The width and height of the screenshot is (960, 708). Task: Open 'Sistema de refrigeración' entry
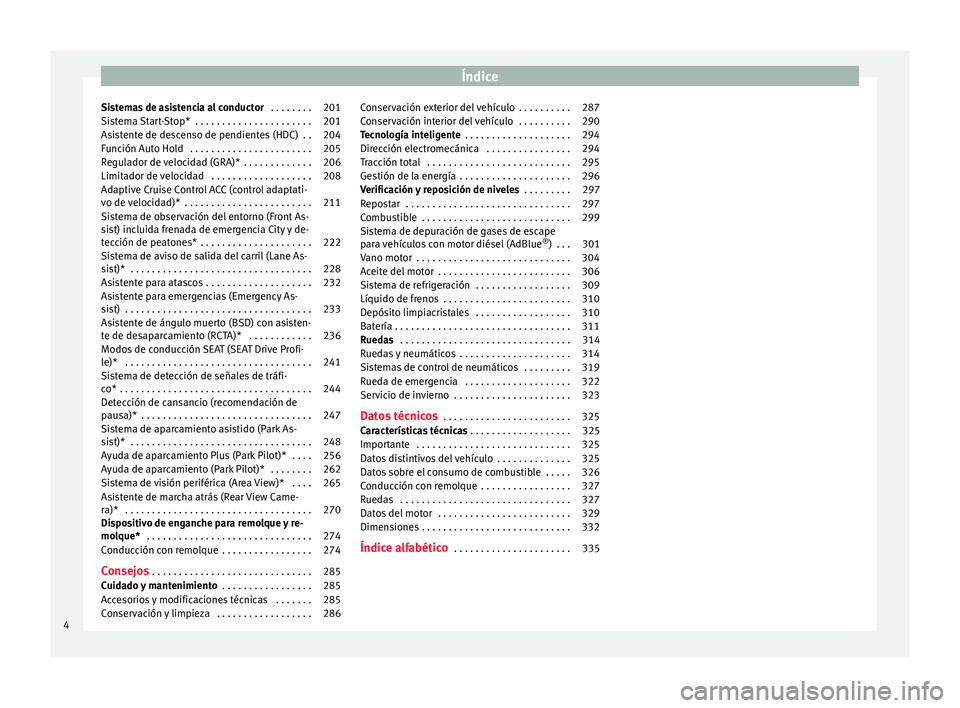(415, 285)
